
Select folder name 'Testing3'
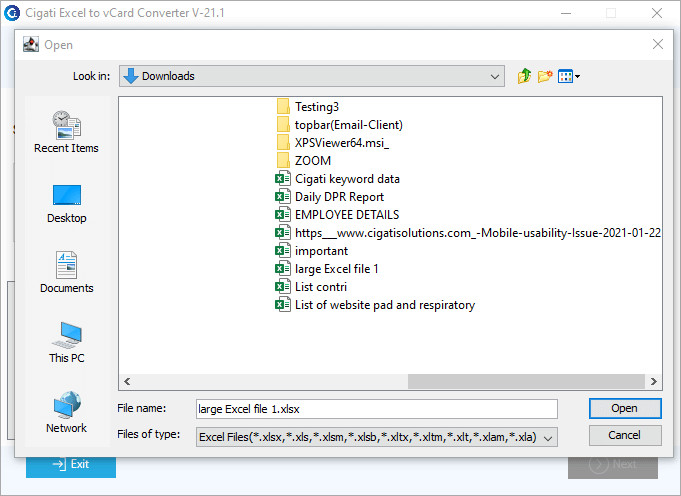(317, 107)
